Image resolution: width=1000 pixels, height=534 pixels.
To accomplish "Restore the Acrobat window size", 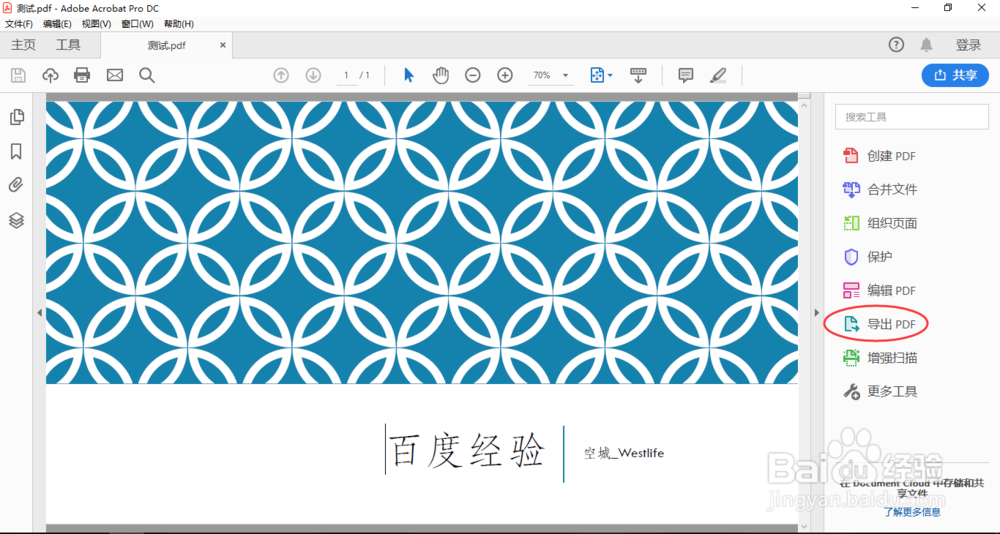I will click(948, 8).
